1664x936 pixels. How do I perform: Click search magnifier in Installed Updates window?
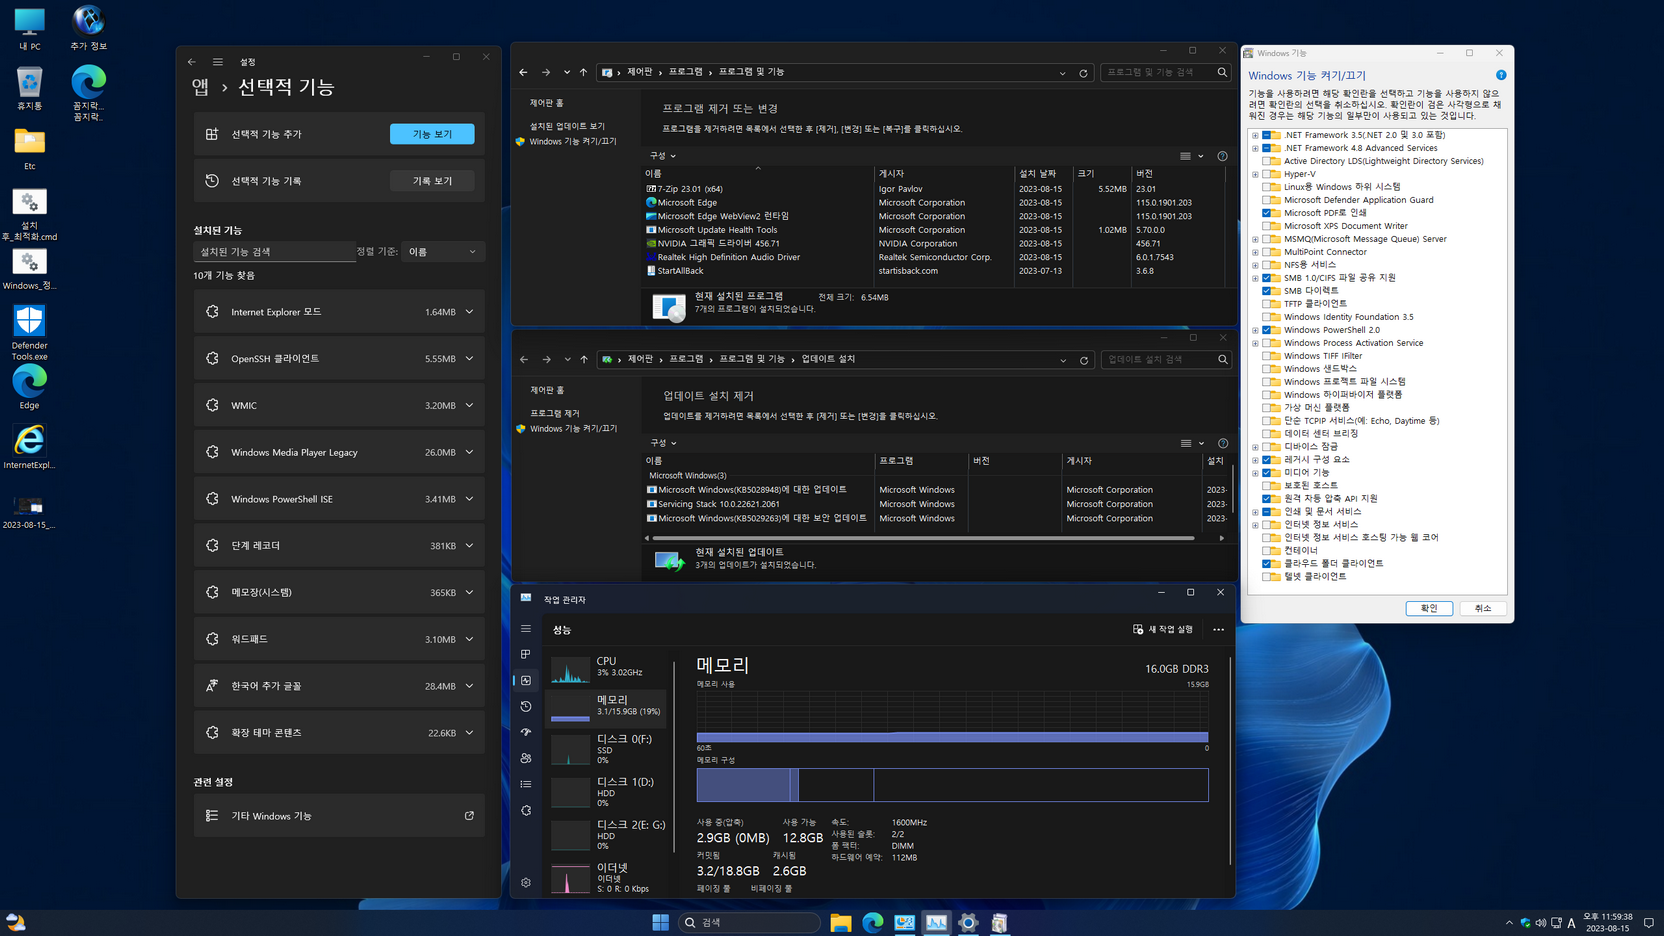pyautogui.click(x=1222, y=359)
